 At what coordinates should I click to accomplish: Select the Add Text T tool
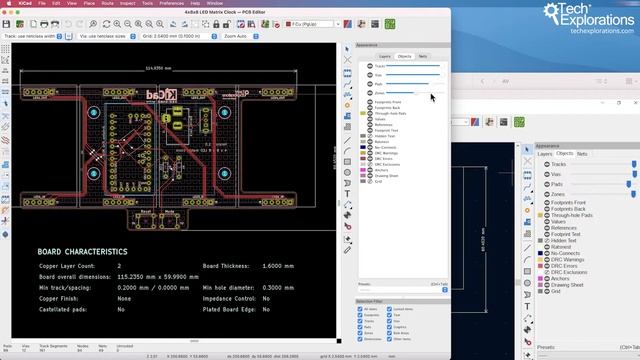[347, 194]
